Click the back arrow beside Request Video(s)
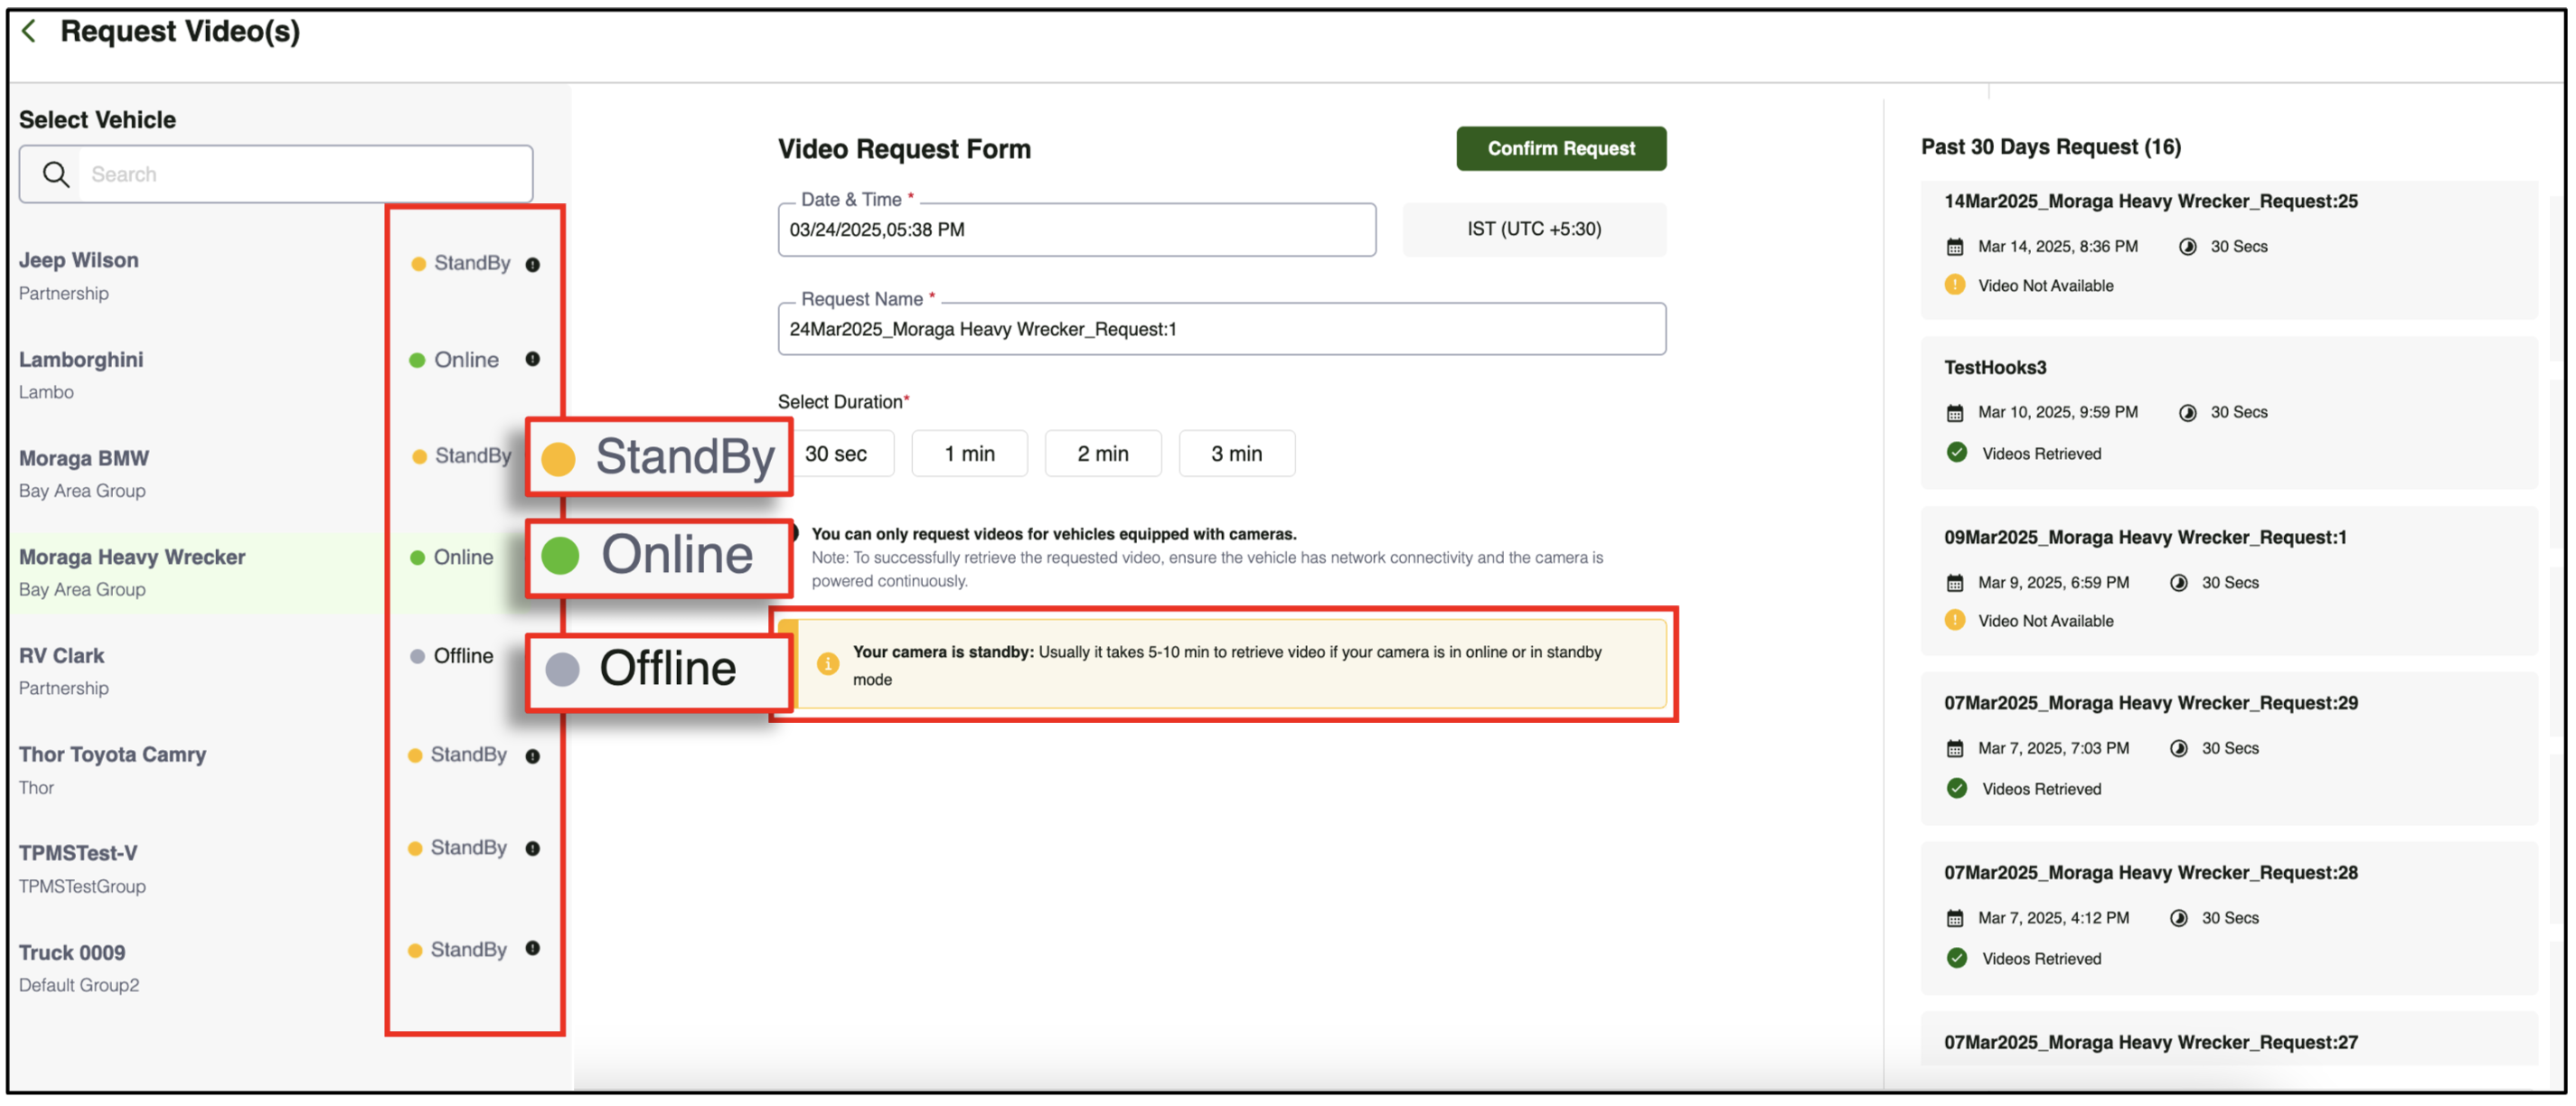 point(30,32)
